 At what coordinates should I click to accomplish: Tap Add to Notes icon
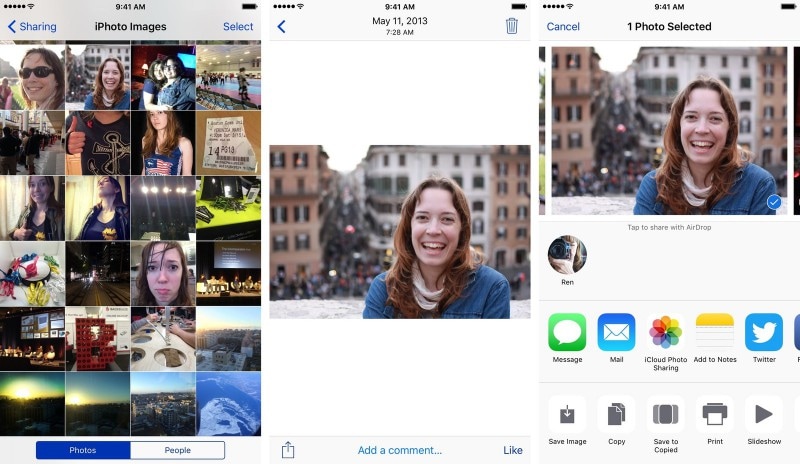point(715,332)
